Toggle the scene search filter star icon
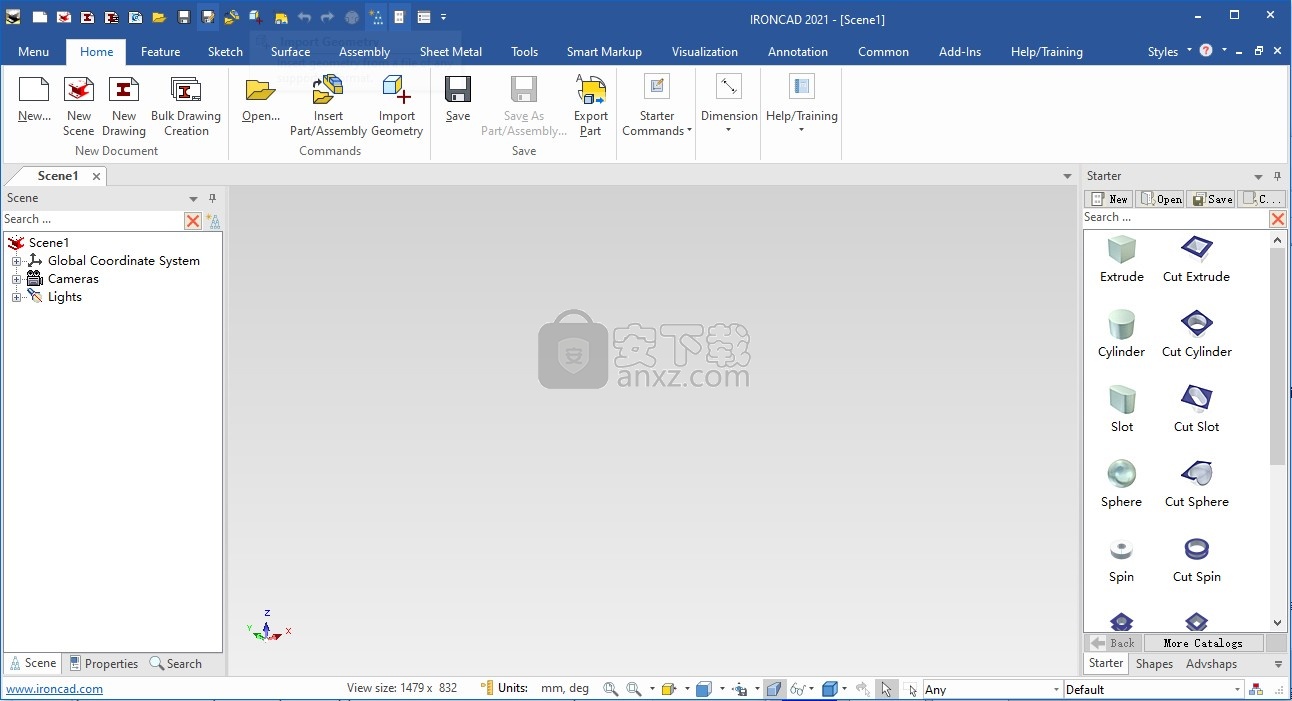 [x=213, y=220]
